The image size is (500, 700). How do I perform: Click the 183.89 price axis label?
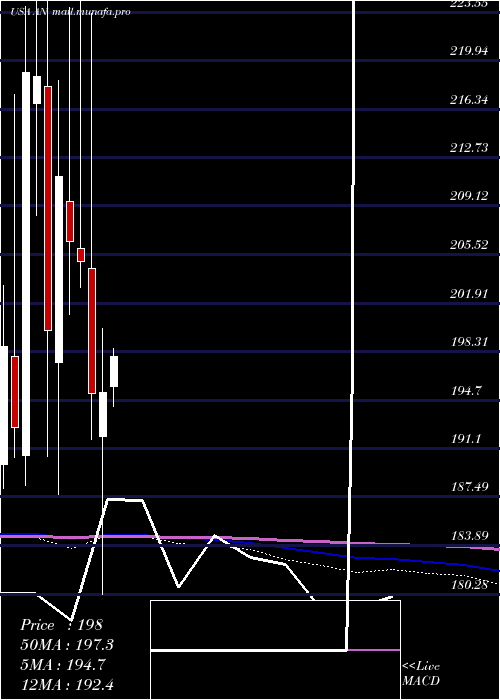(468, 536)
